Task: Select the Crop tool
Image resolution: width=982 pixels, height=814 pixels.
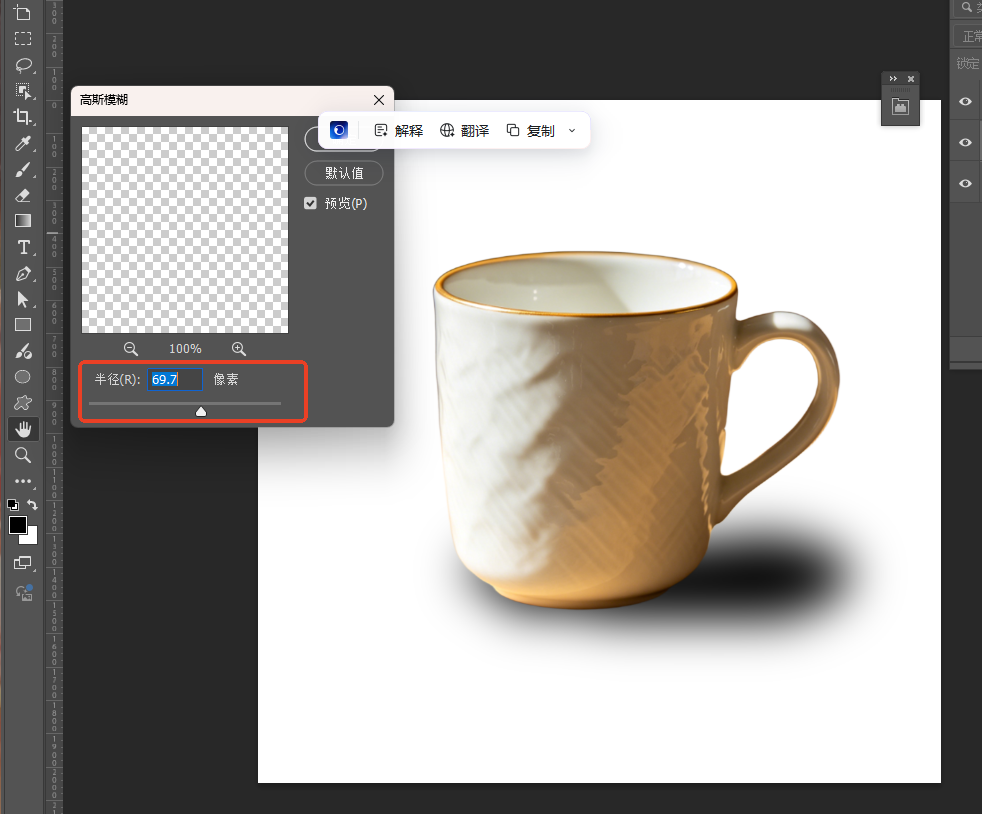Action: [x=23, y=116]
